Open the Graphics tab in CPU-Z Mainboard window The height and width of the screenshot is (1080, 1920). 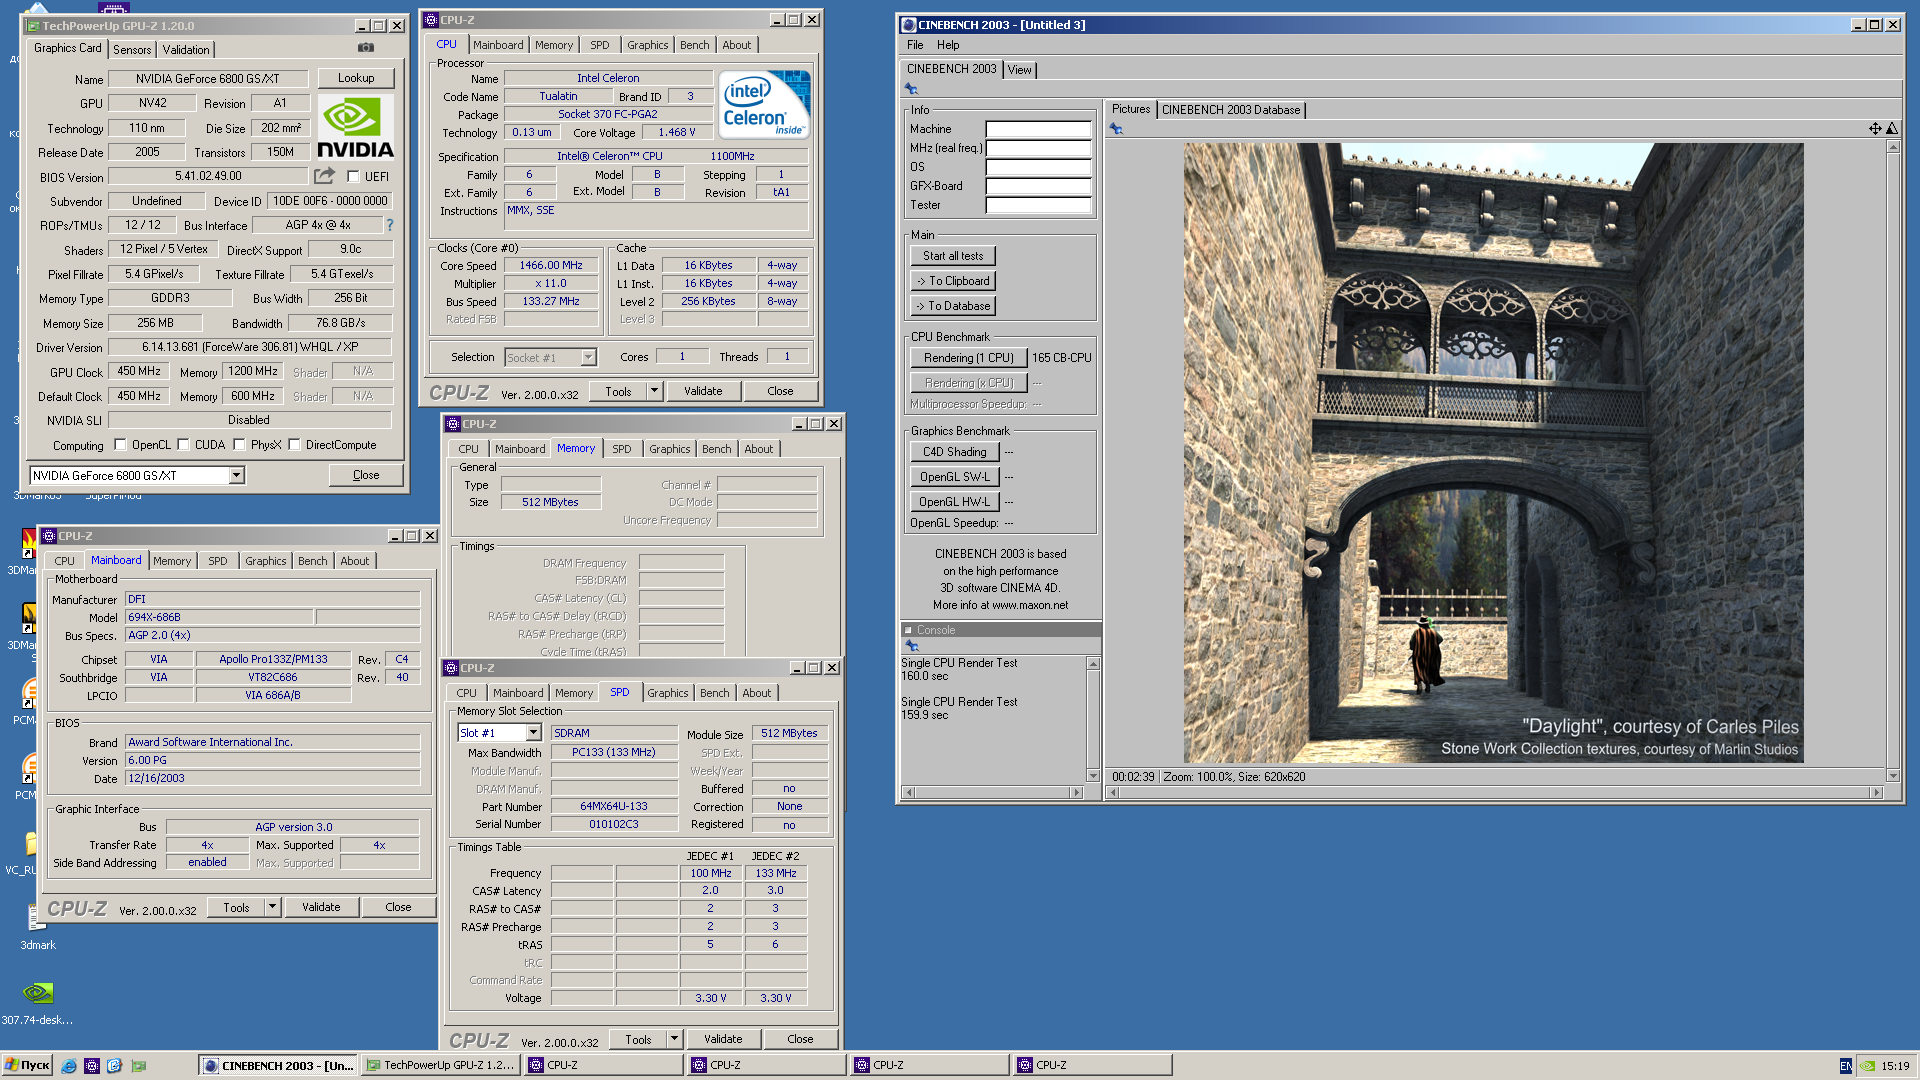click(266, 561)
